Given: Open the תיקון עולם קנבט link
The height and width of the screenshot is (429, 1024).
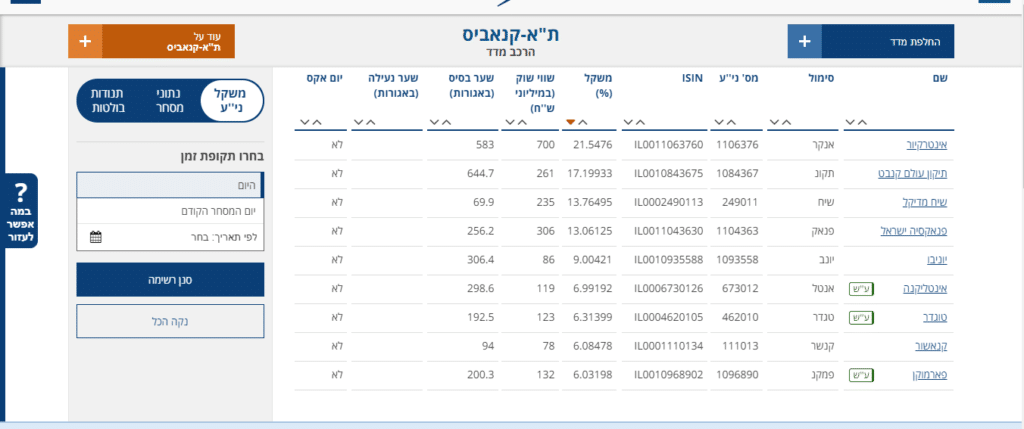Looking at the screenshot, I should click(912, 173).
